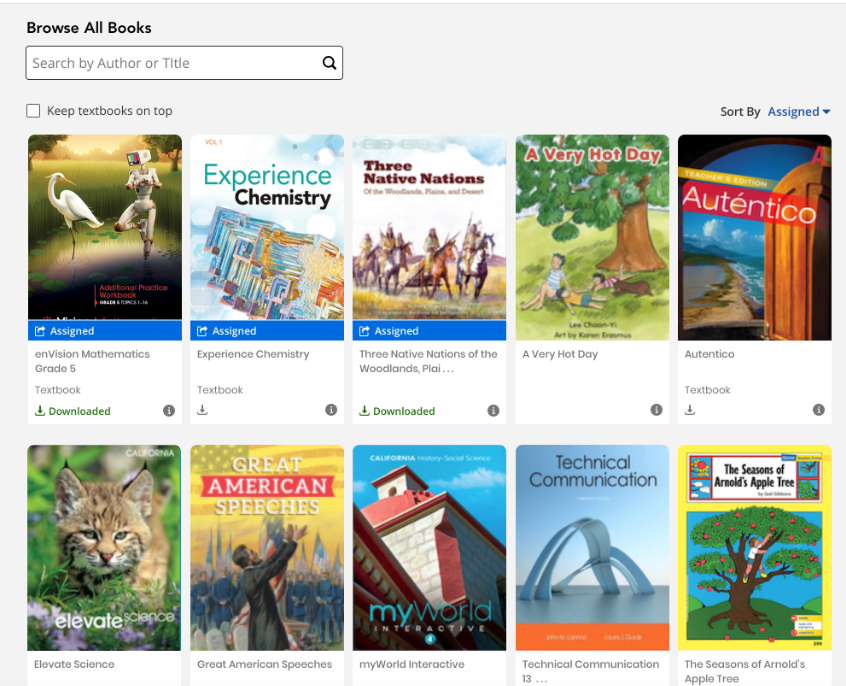The image size is (846, 686).
Task: Open the Sort By Assigned dropdown
Action: coord(798,112)
